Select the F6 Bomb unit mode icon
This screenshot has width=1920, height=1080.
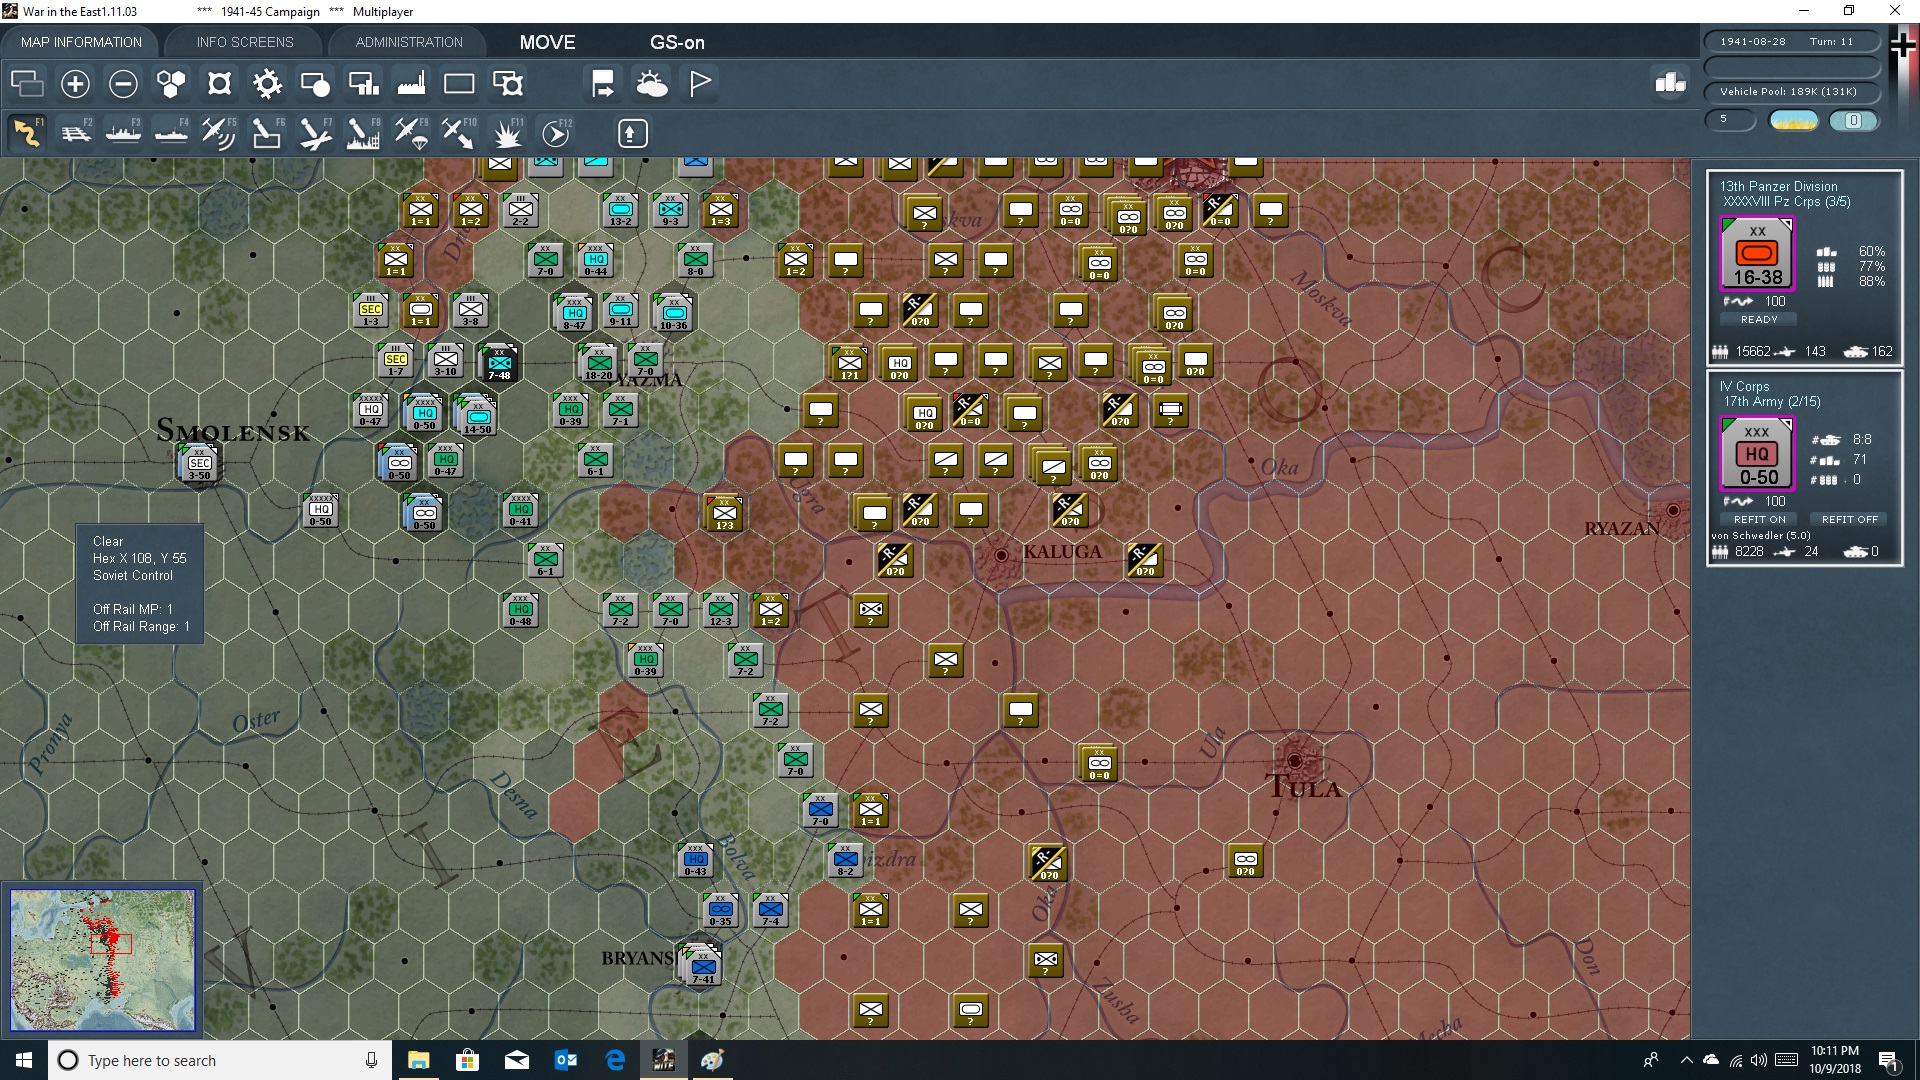267,133
